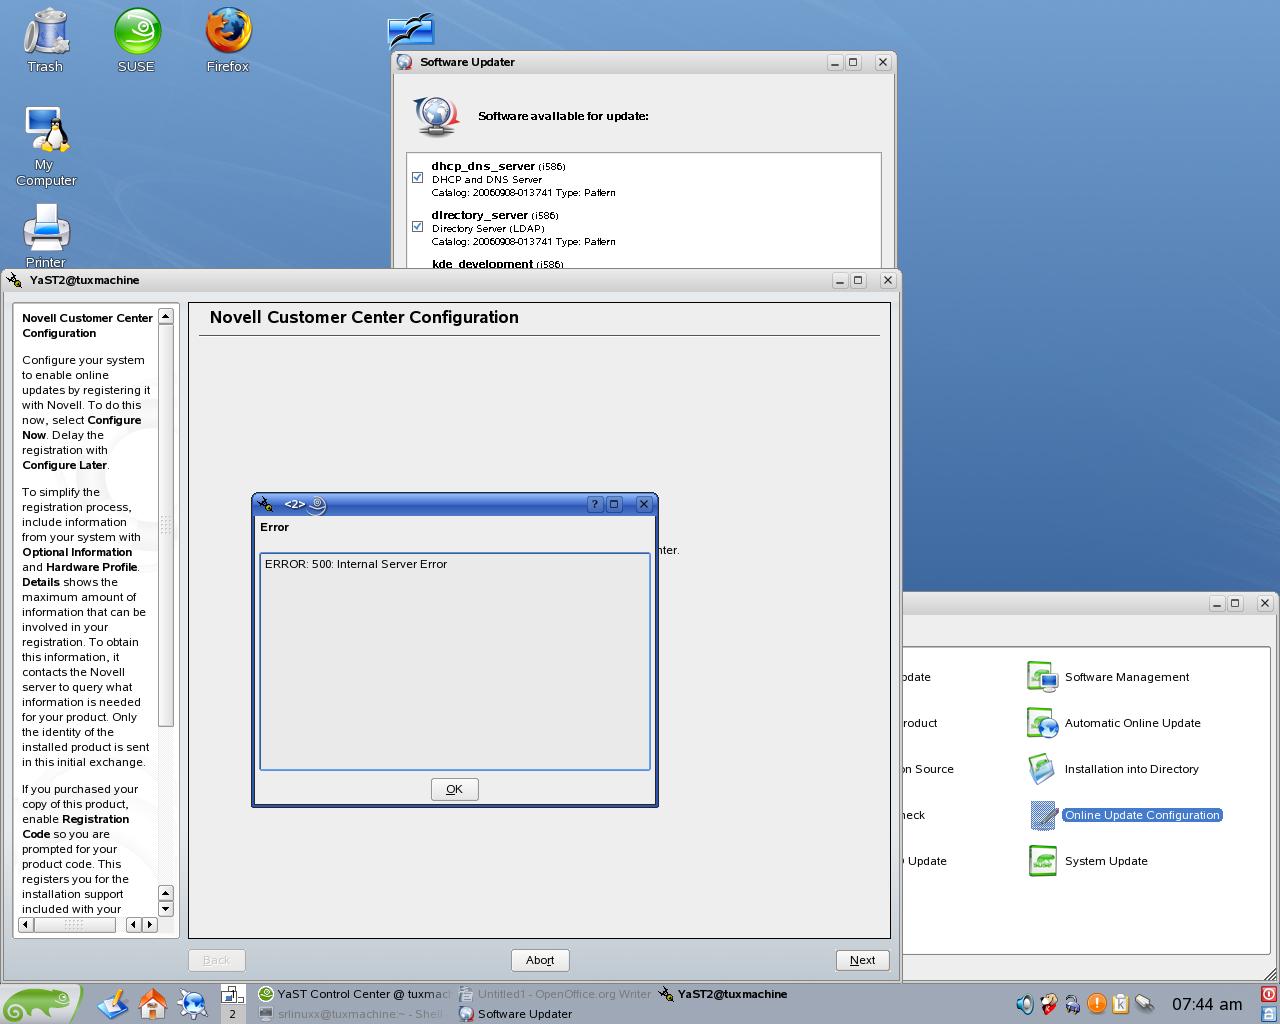Click the padlock tray icon beside the dog
1280x1024 pixels.
[1073, 1004]
